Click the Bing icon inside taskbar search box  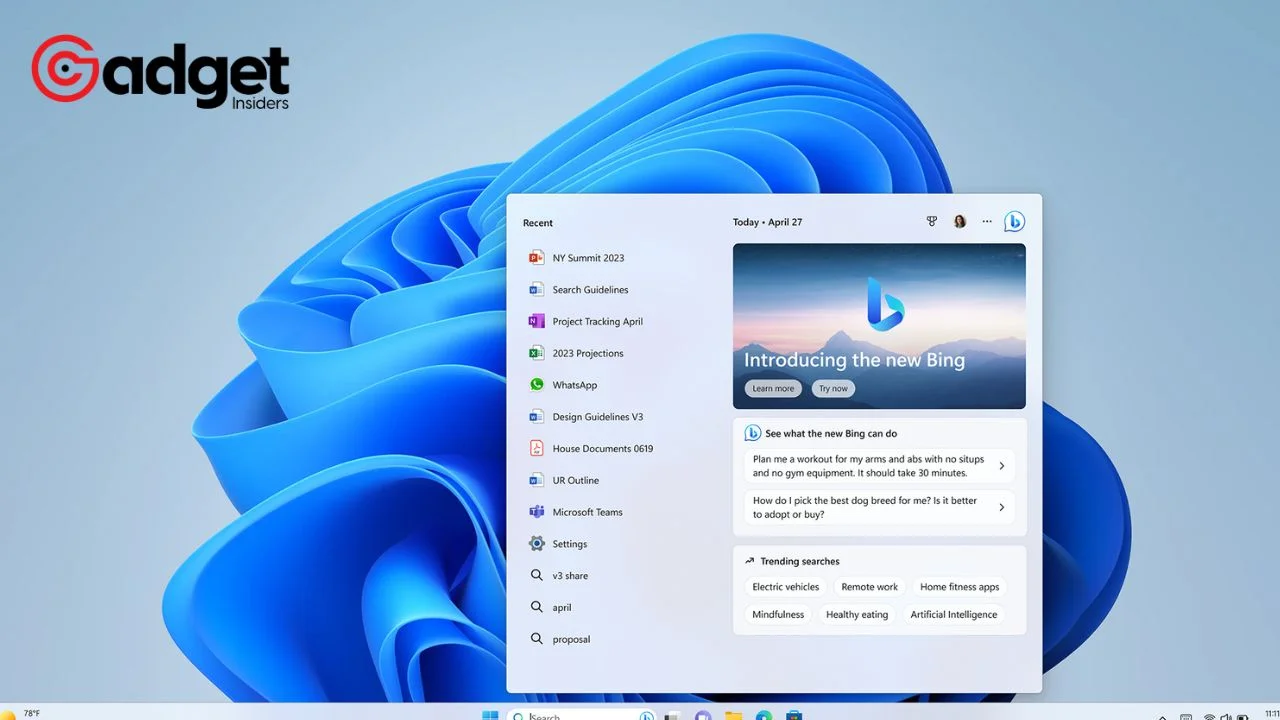pos(646,715)
